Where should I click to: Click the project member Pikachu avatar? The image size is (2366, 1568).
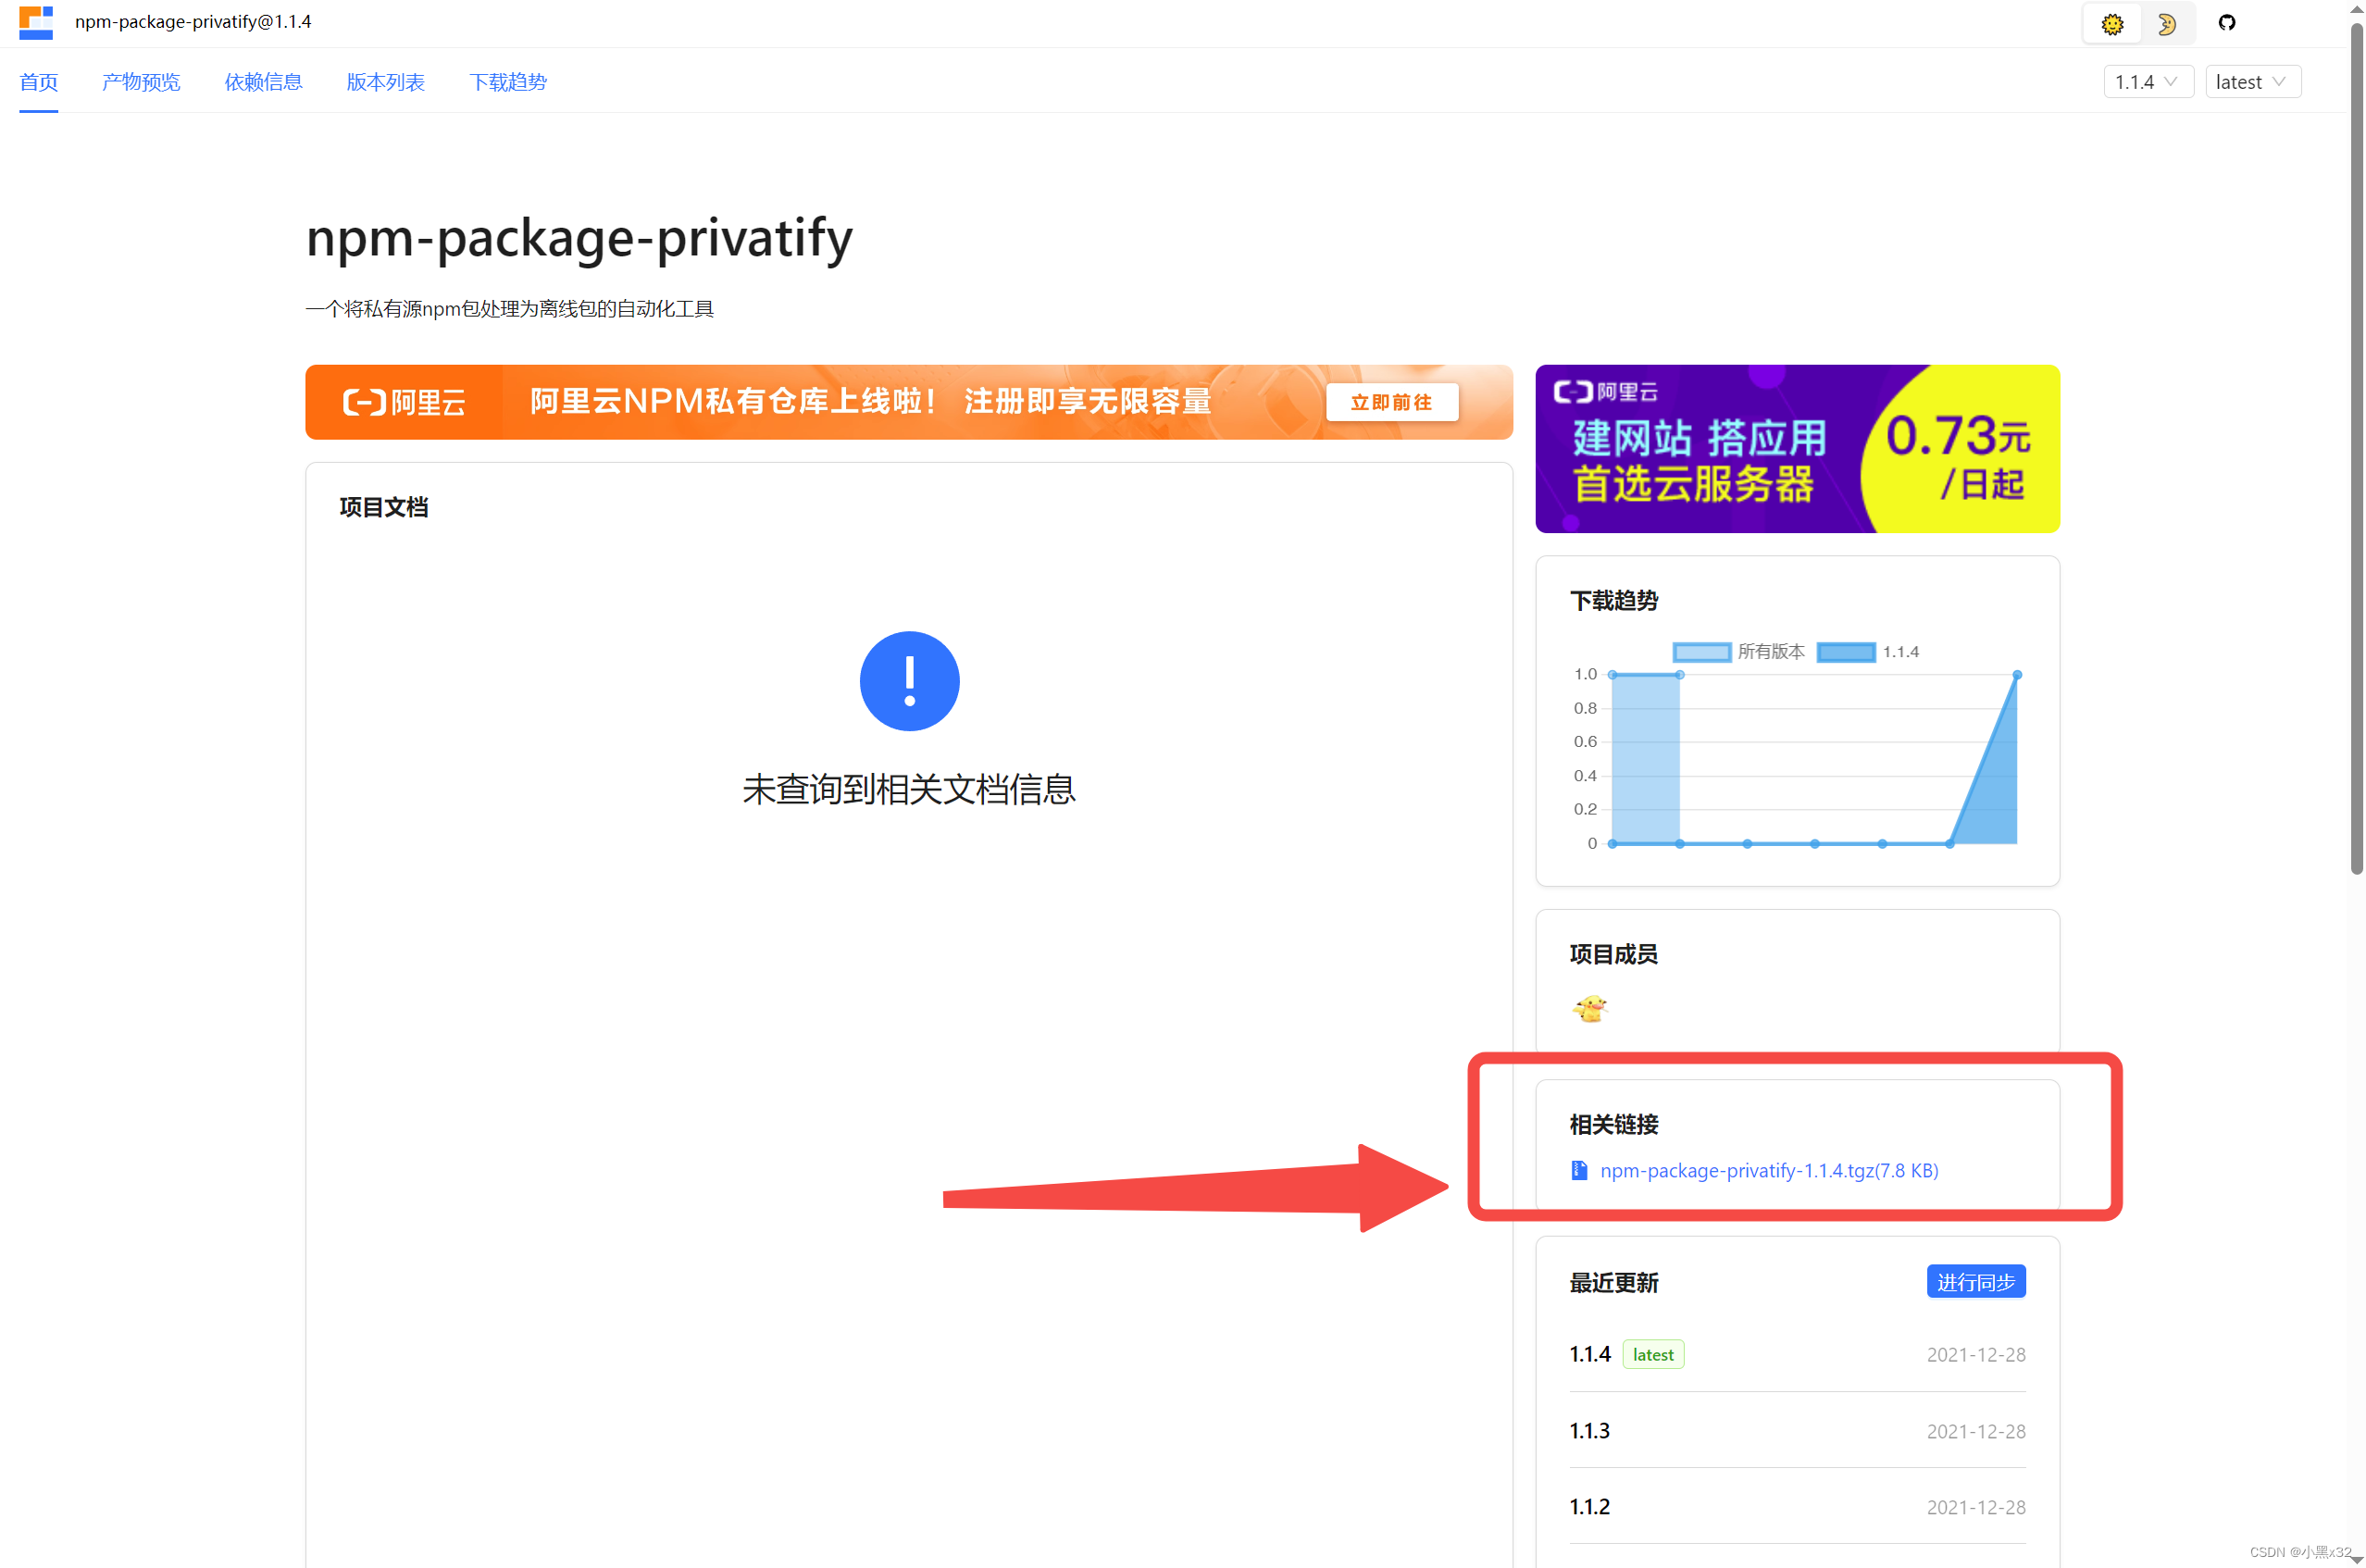1589,1008
